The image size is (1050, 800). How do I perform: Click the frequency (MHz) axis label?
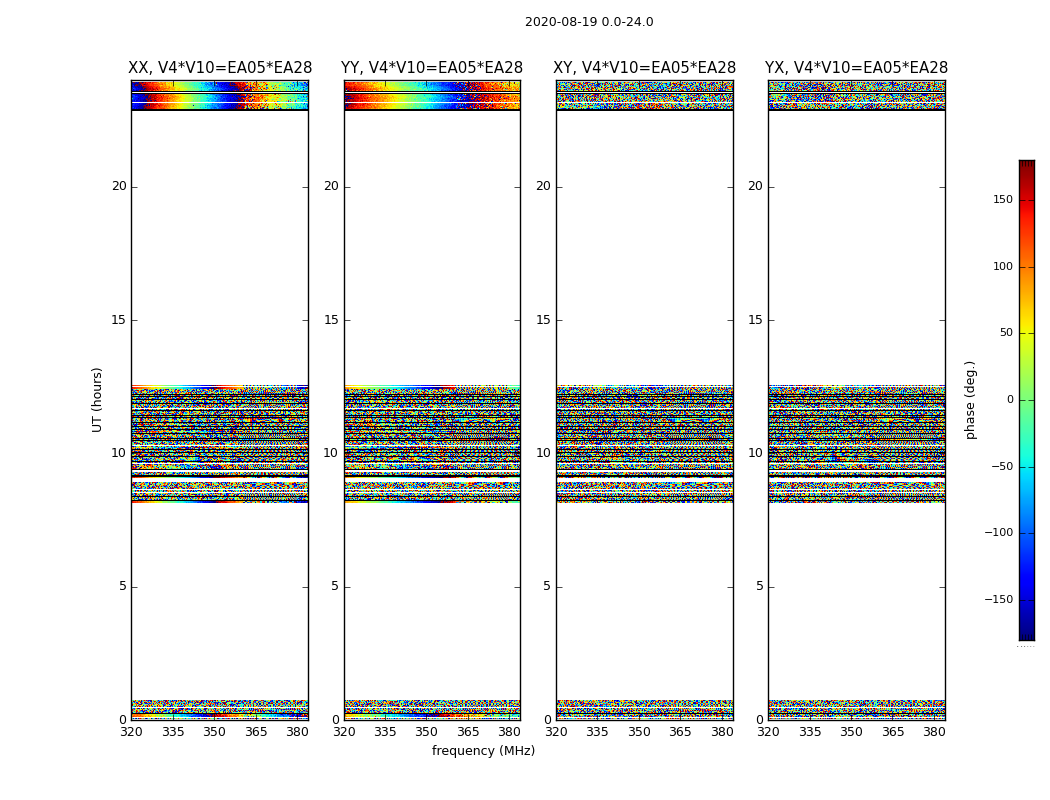click(x=483, y=751)
